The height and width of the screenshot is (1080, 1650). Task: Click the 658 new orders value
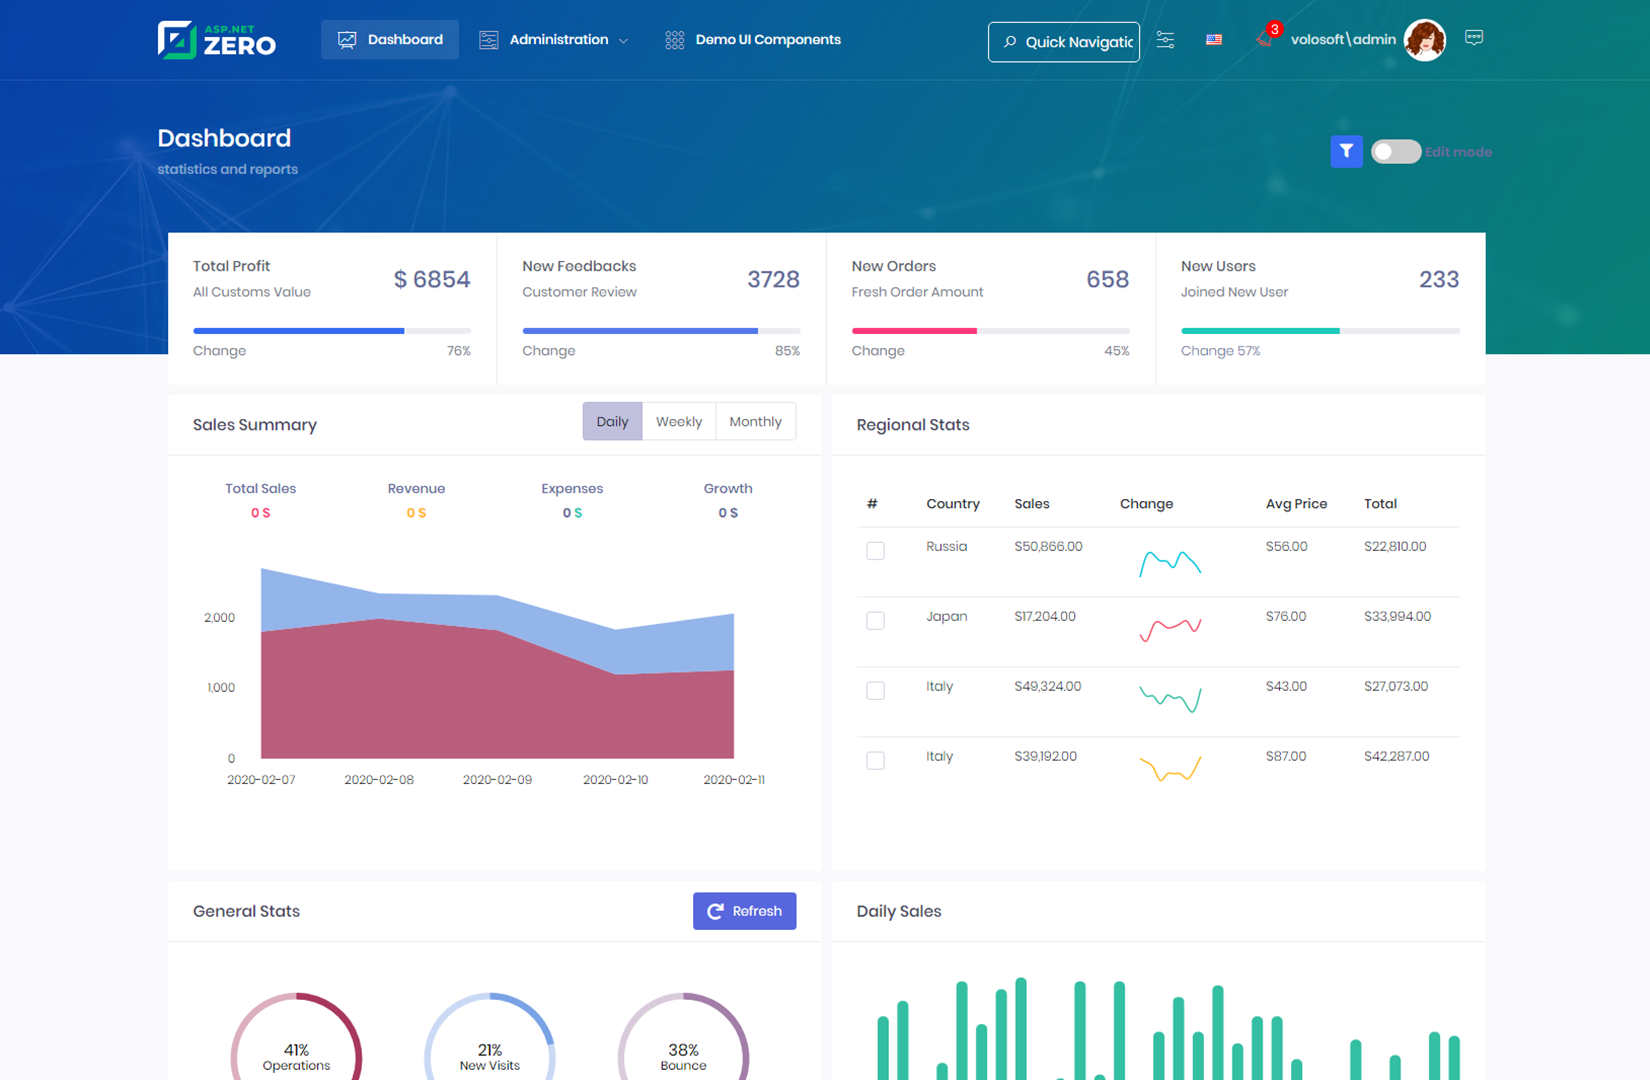[x=1107, y=279]
